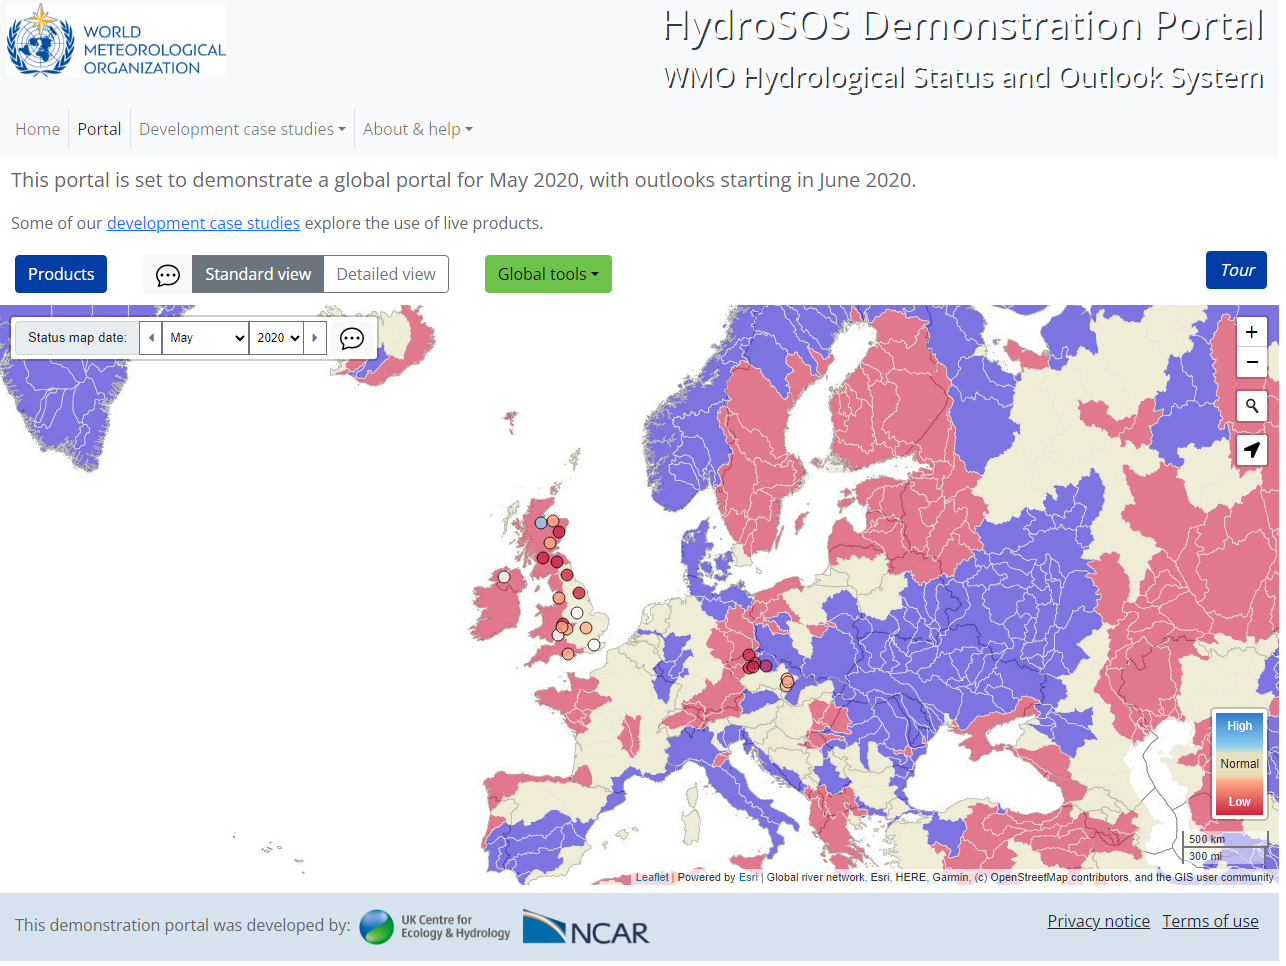Viewport: 1286px width, 966px height.
Task: Open the year dropdown showing 2020
Action: click(x=277, y=338)
